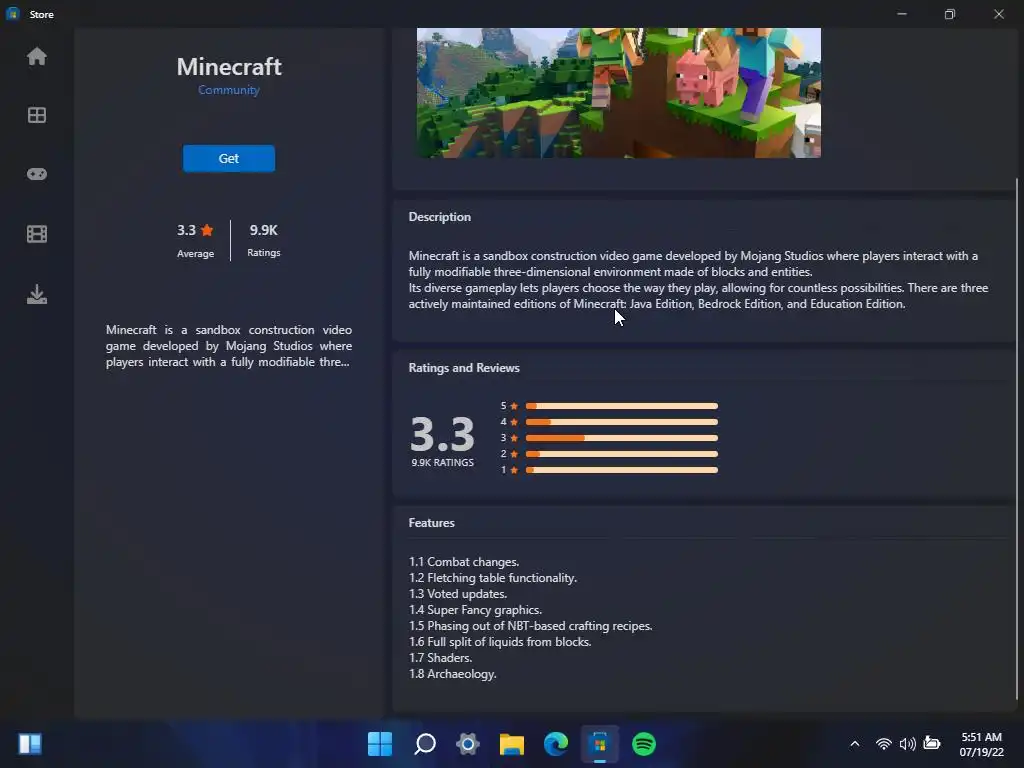Viewport: 1024px width, 768px height.
Task: Click the Ratings and Reviews heading
Action: [x=464, y=368]
